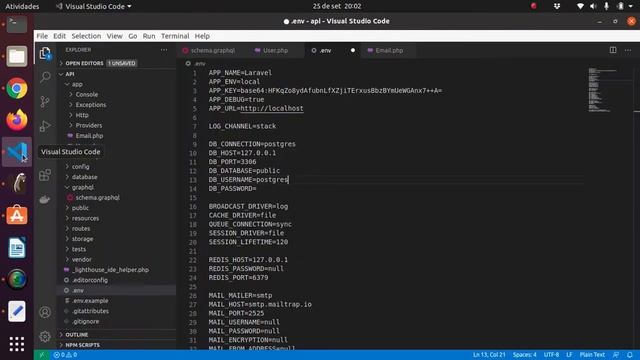Image resolution: width=640 pixels, height=360 pixels.
Task: Open system status menu in top bar
Action: (606, 6)
